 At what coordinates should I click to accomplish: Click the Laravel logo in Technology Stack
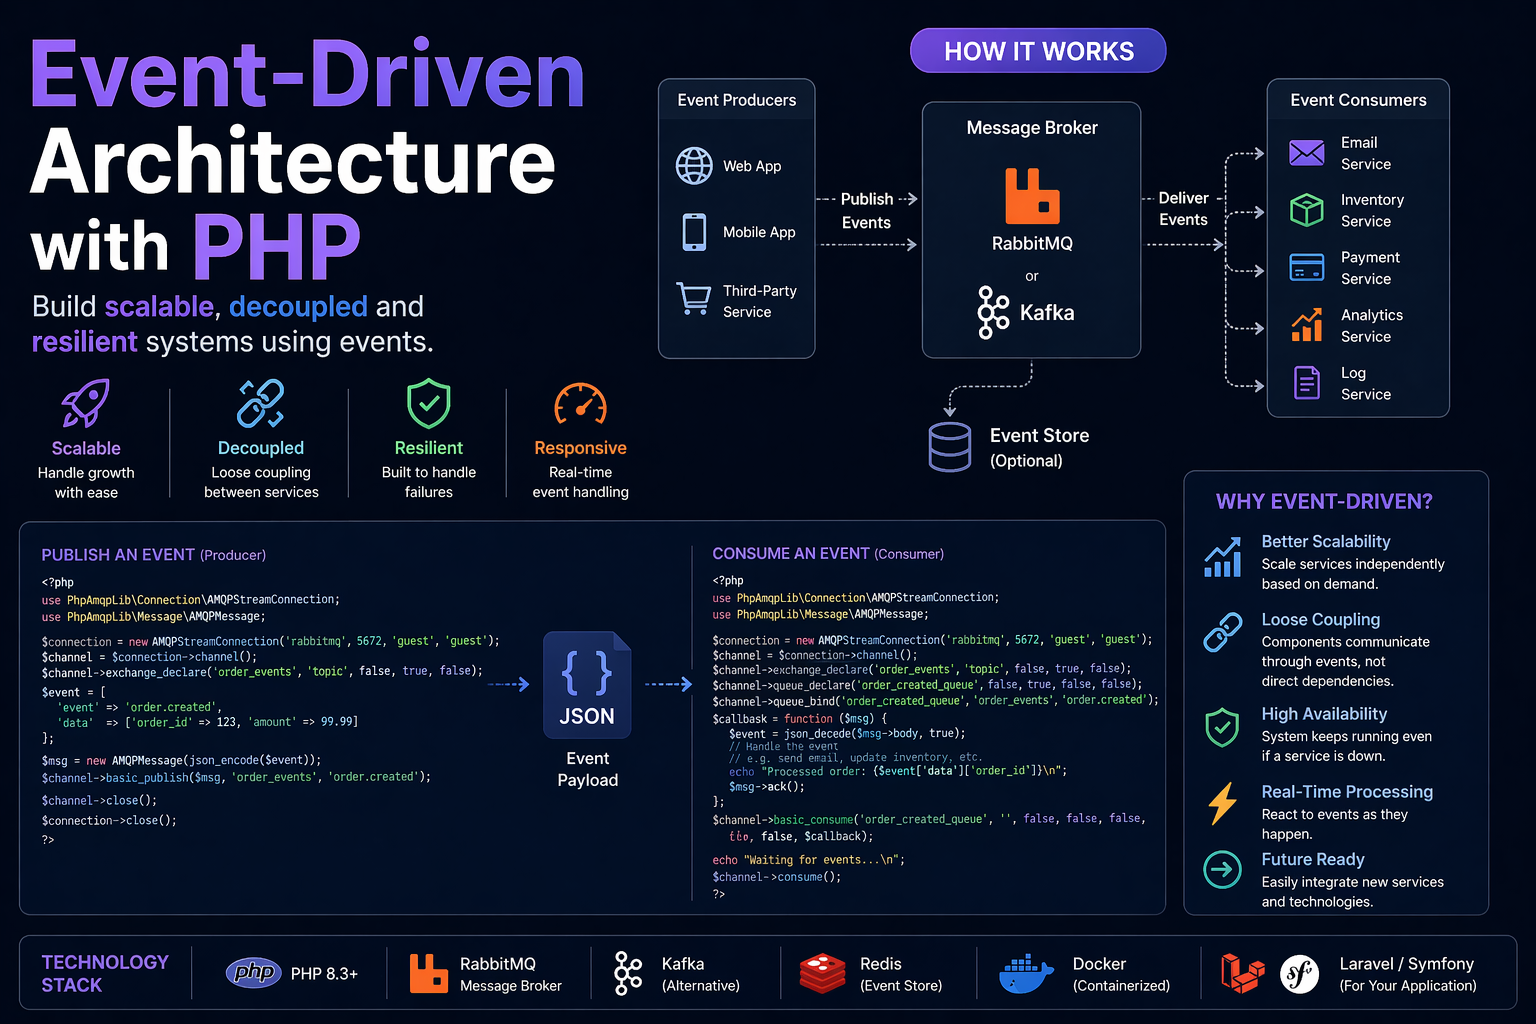(x=1243, y=973)
